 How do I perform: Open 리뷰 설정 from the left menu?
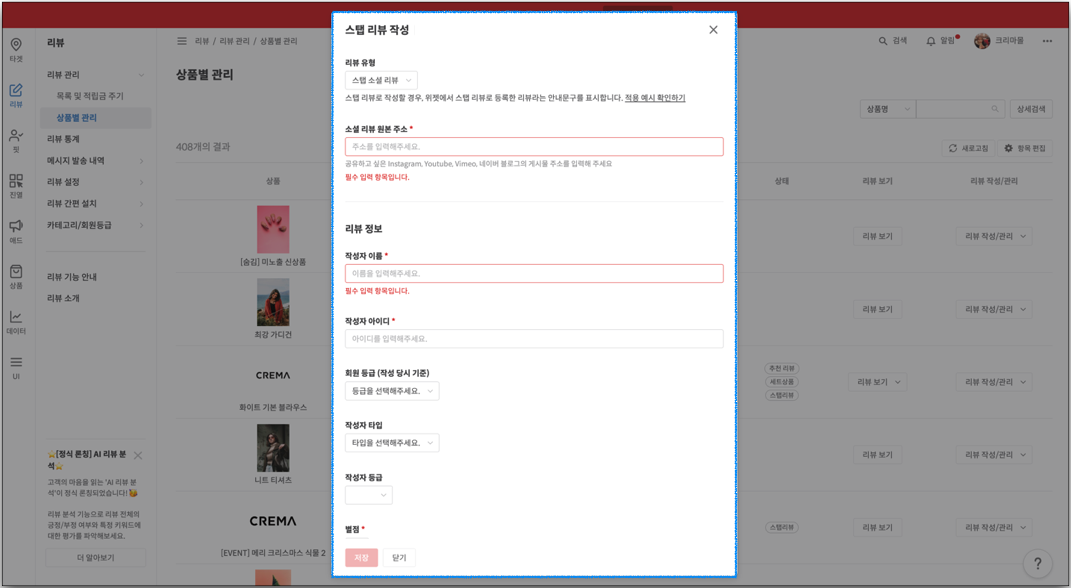click(65, 183)
